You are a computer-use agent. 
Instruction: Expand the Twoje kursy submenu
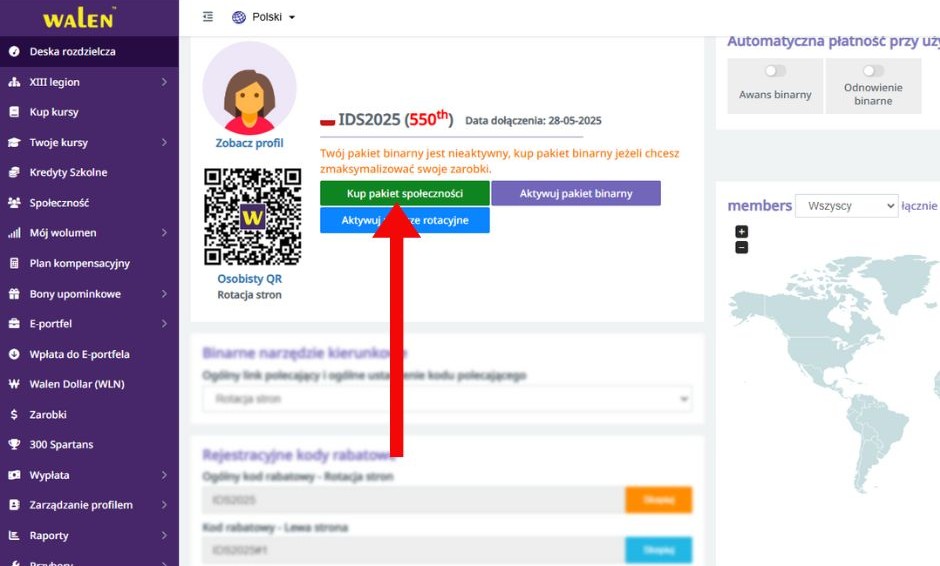click(x=163, y=143)
